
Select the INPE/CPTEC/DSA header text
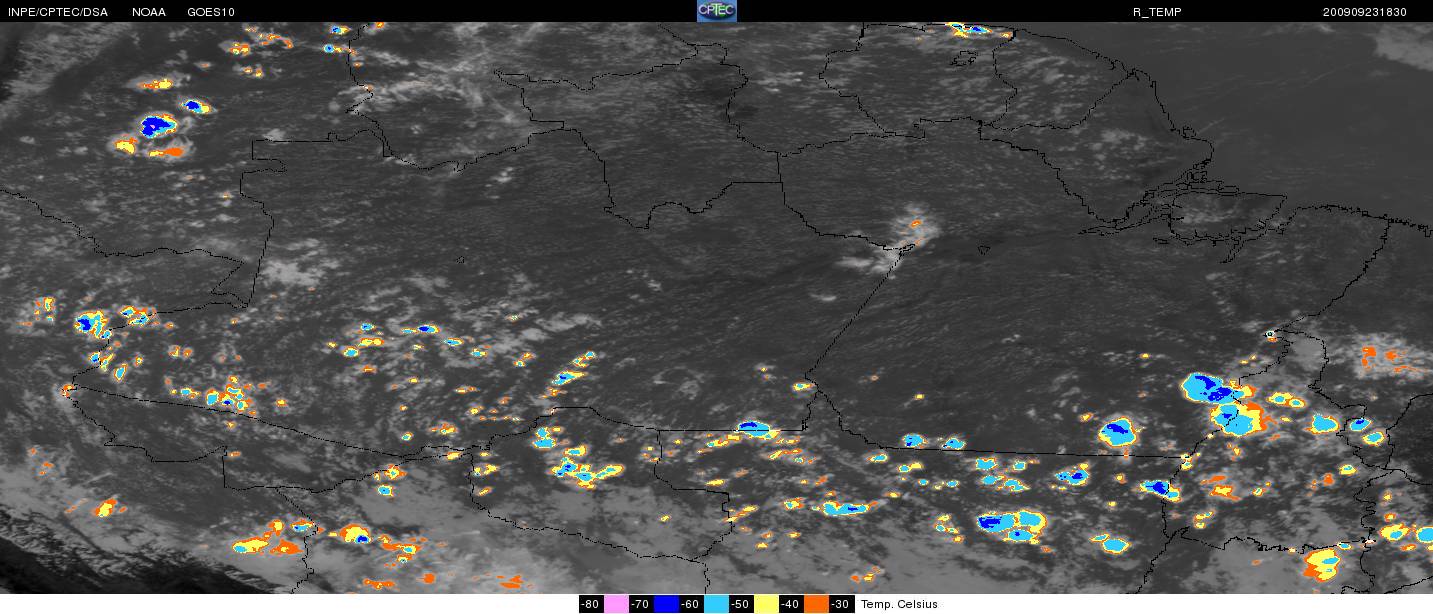pos(57,12)
